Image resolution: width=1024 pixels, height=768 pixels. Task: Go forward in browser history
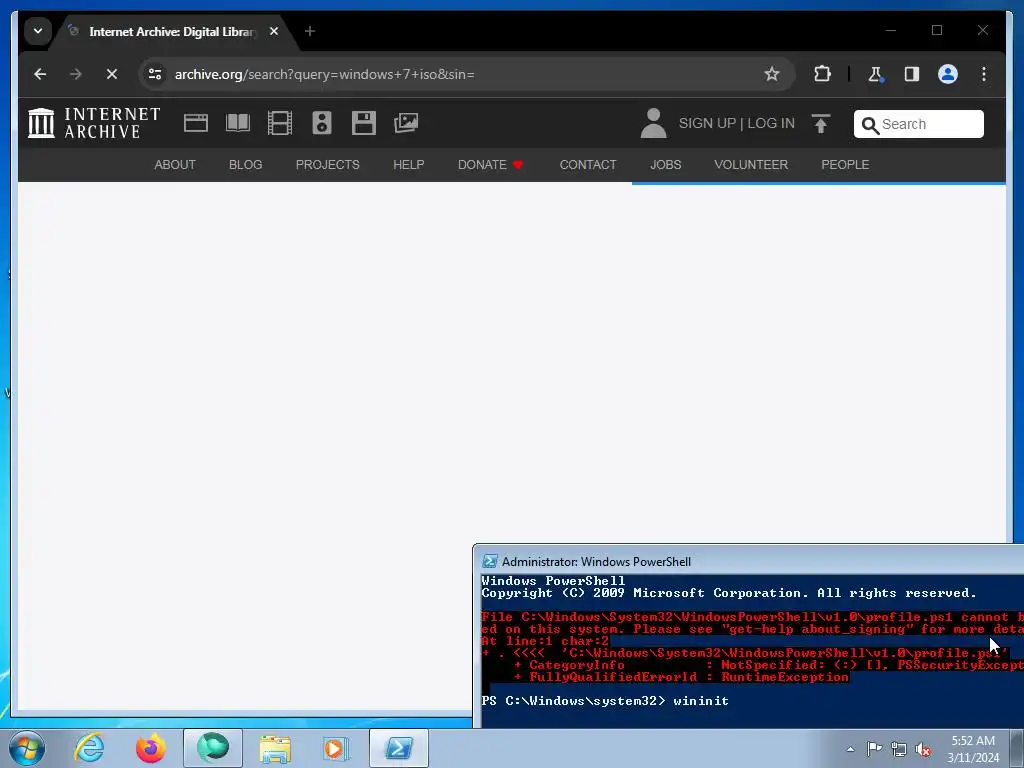76,74
